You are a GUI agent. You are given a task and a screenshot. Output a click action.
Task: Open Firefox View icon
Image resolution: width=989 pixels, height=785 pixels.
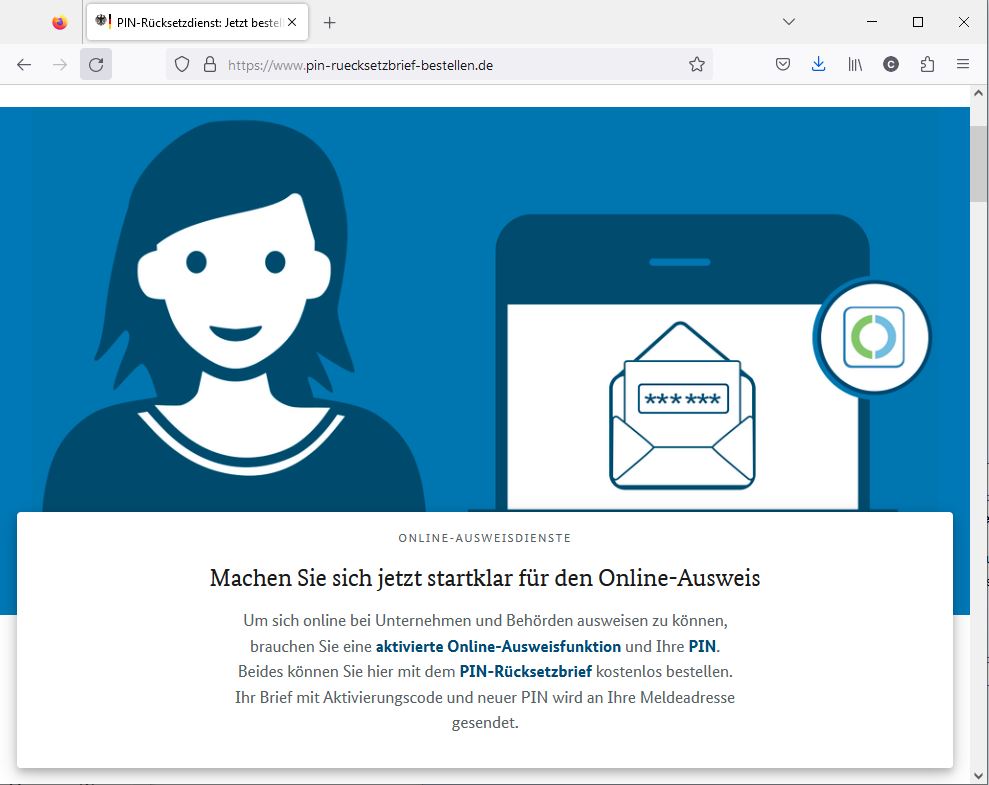[x=59, y=23]
